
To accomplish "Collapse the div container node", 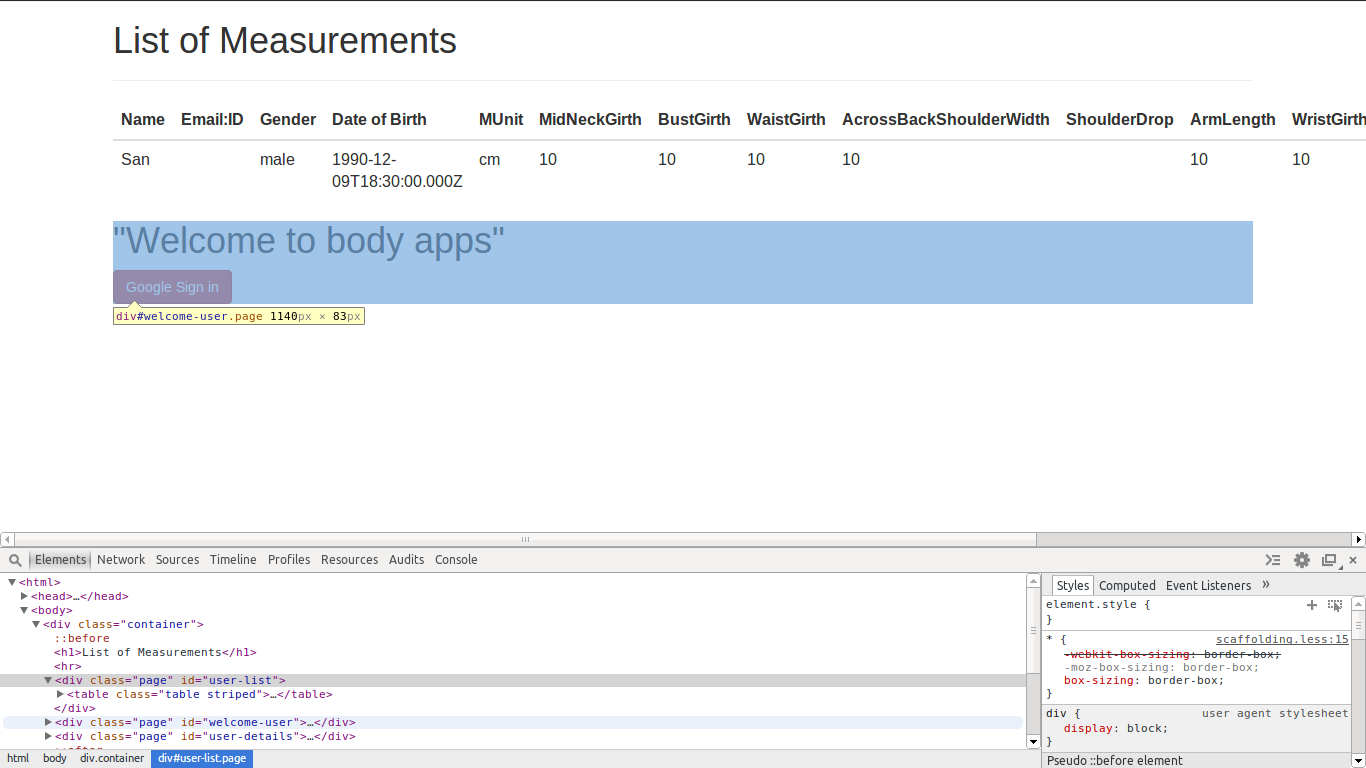I will 36,624.
